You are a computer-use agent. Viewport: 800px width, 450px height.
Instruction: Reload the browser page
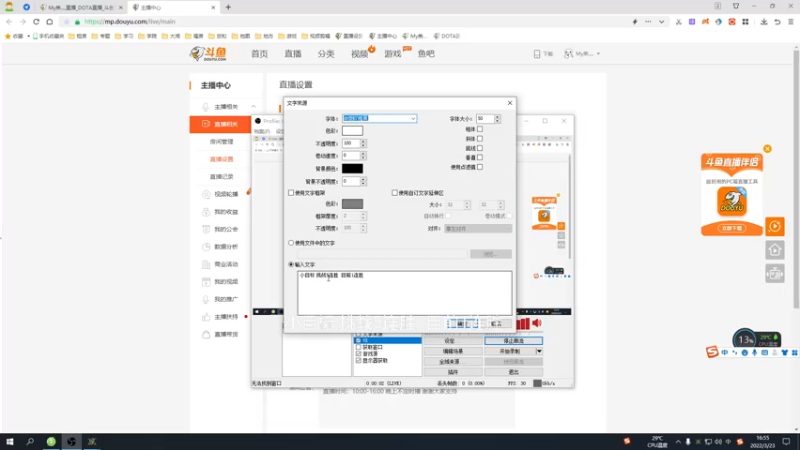[x=36, y=21]
